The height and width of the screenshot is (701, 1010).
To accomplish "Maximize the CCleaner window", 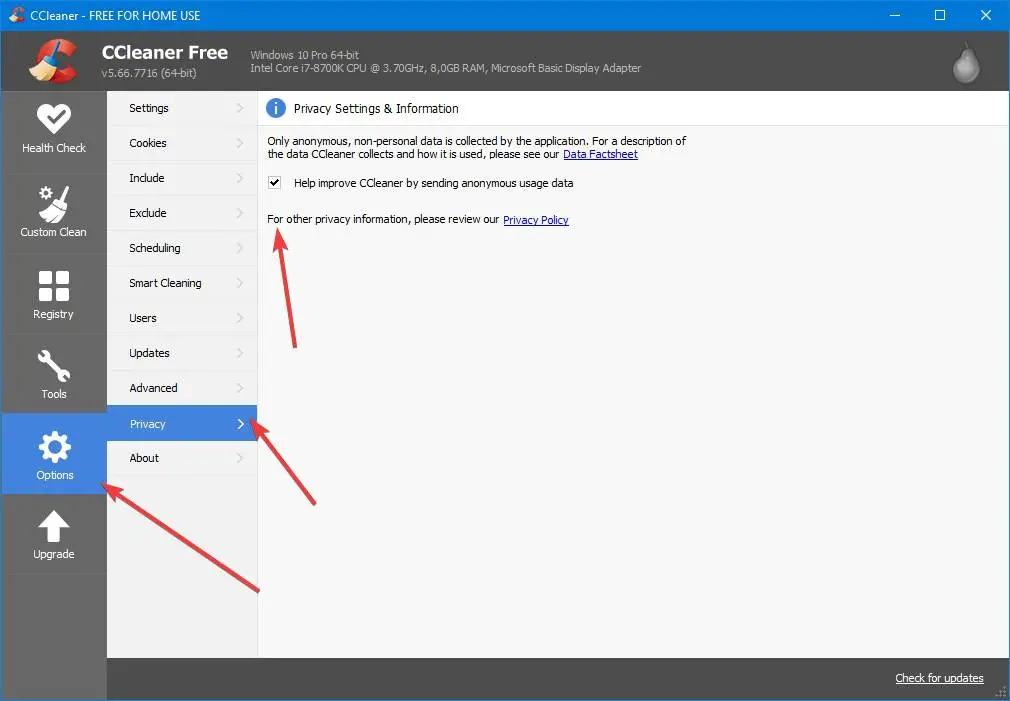I will click(x=940, y=15).
